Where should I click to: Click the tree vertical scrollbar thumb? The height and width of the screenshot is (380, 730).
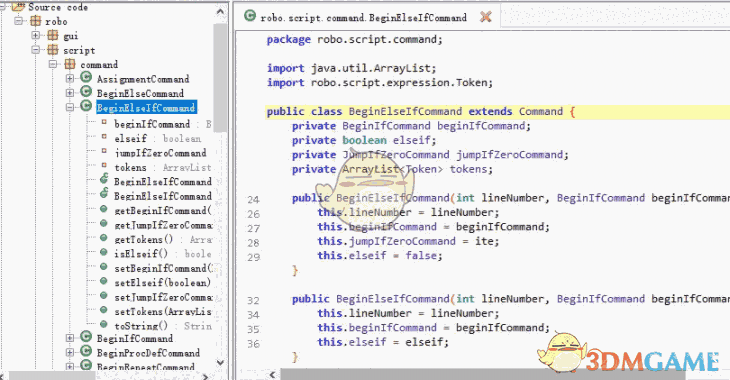221,77
